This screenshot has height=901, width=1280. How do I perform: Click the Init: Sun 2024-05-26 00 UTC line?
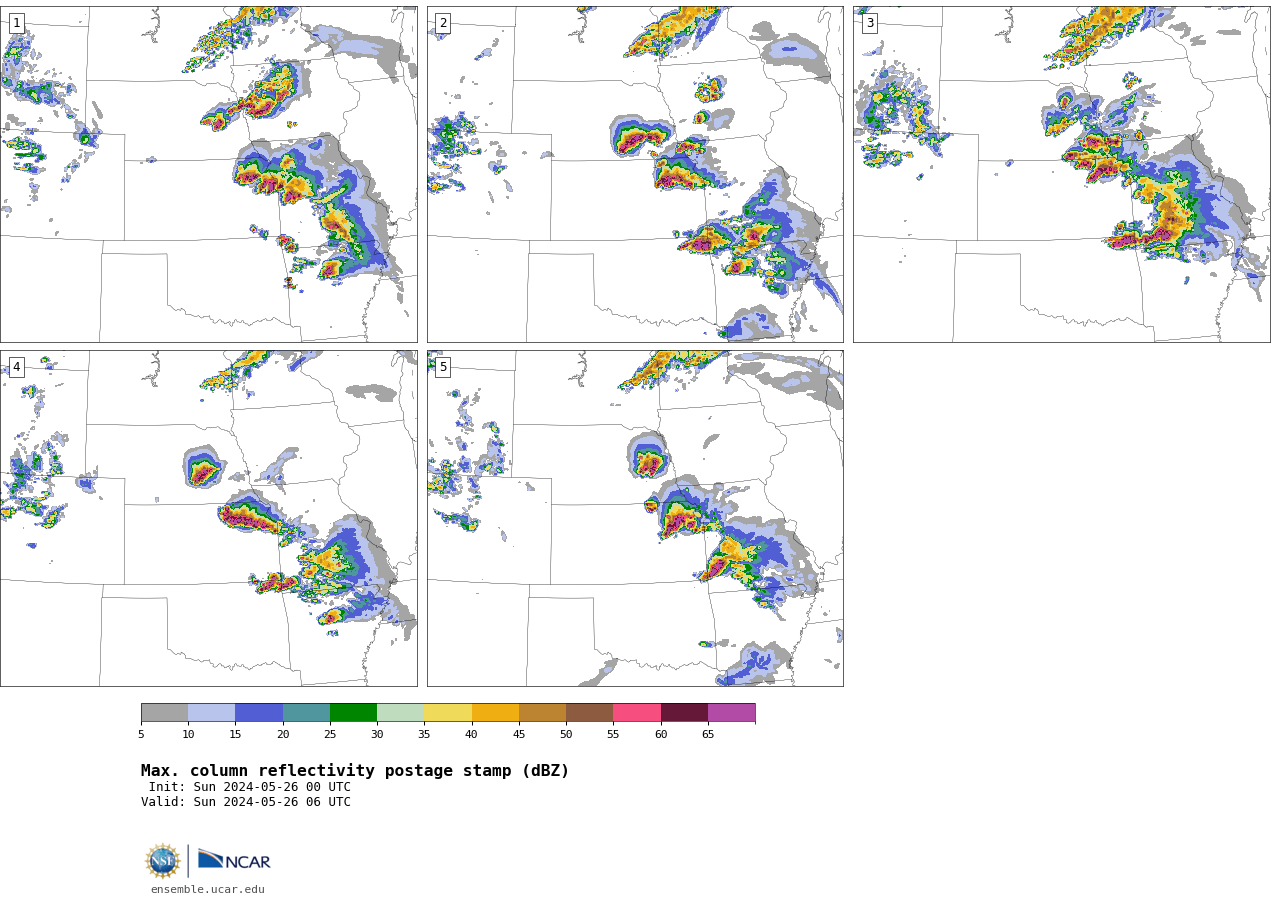(250, 787)
